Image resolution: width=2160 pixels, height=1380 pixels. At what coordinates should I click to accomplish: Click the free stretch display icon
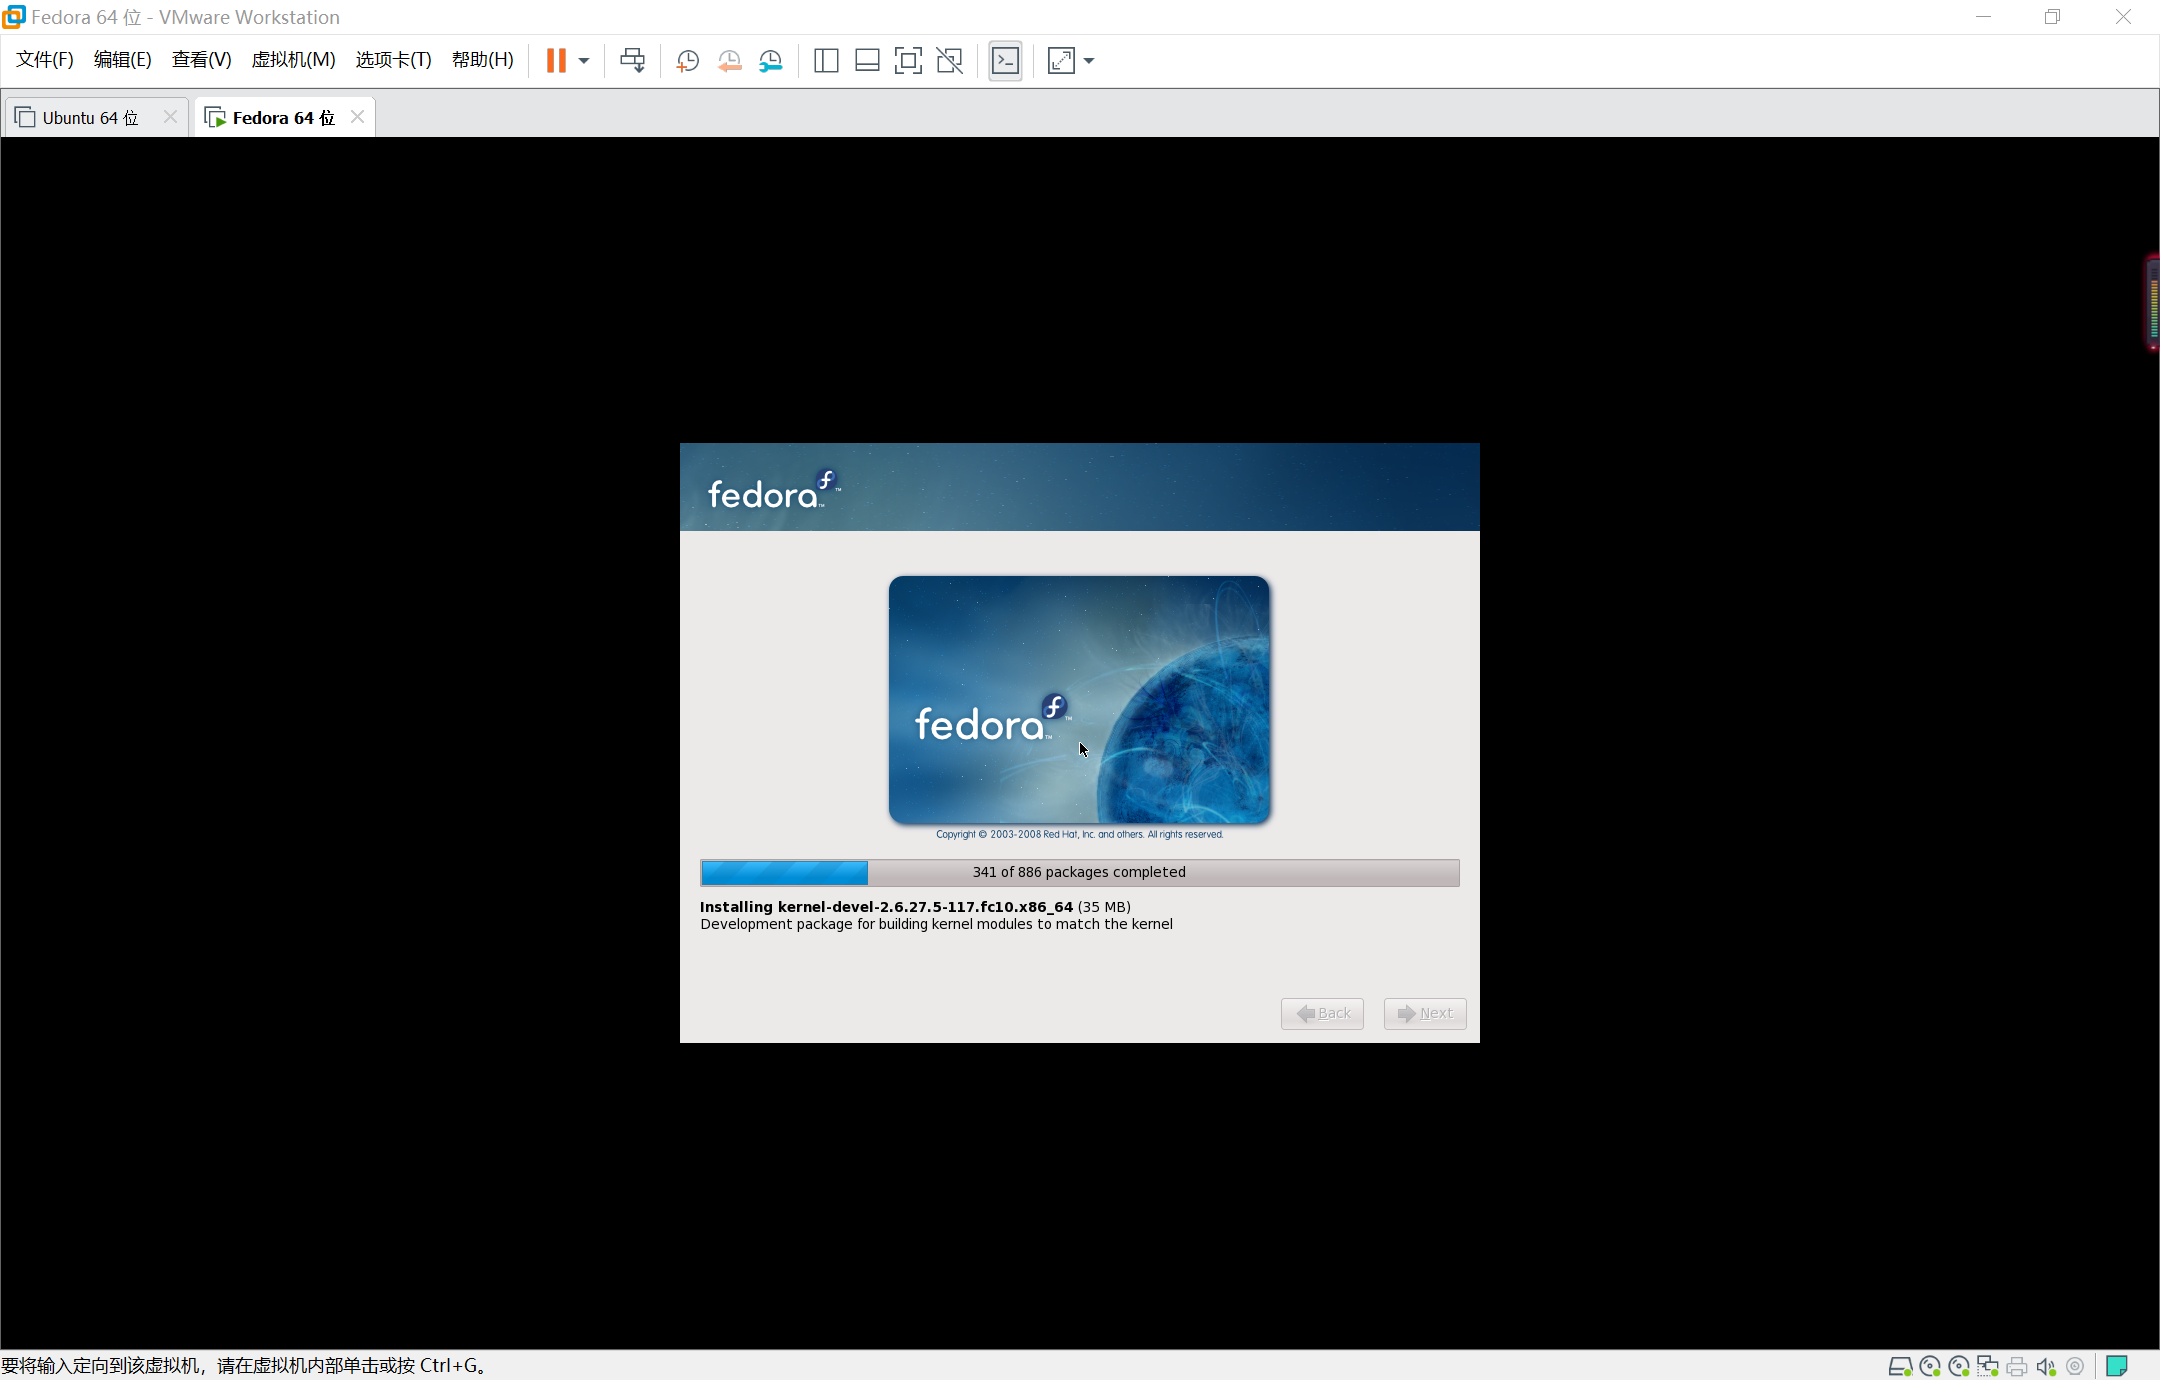tap(1061, 61)
